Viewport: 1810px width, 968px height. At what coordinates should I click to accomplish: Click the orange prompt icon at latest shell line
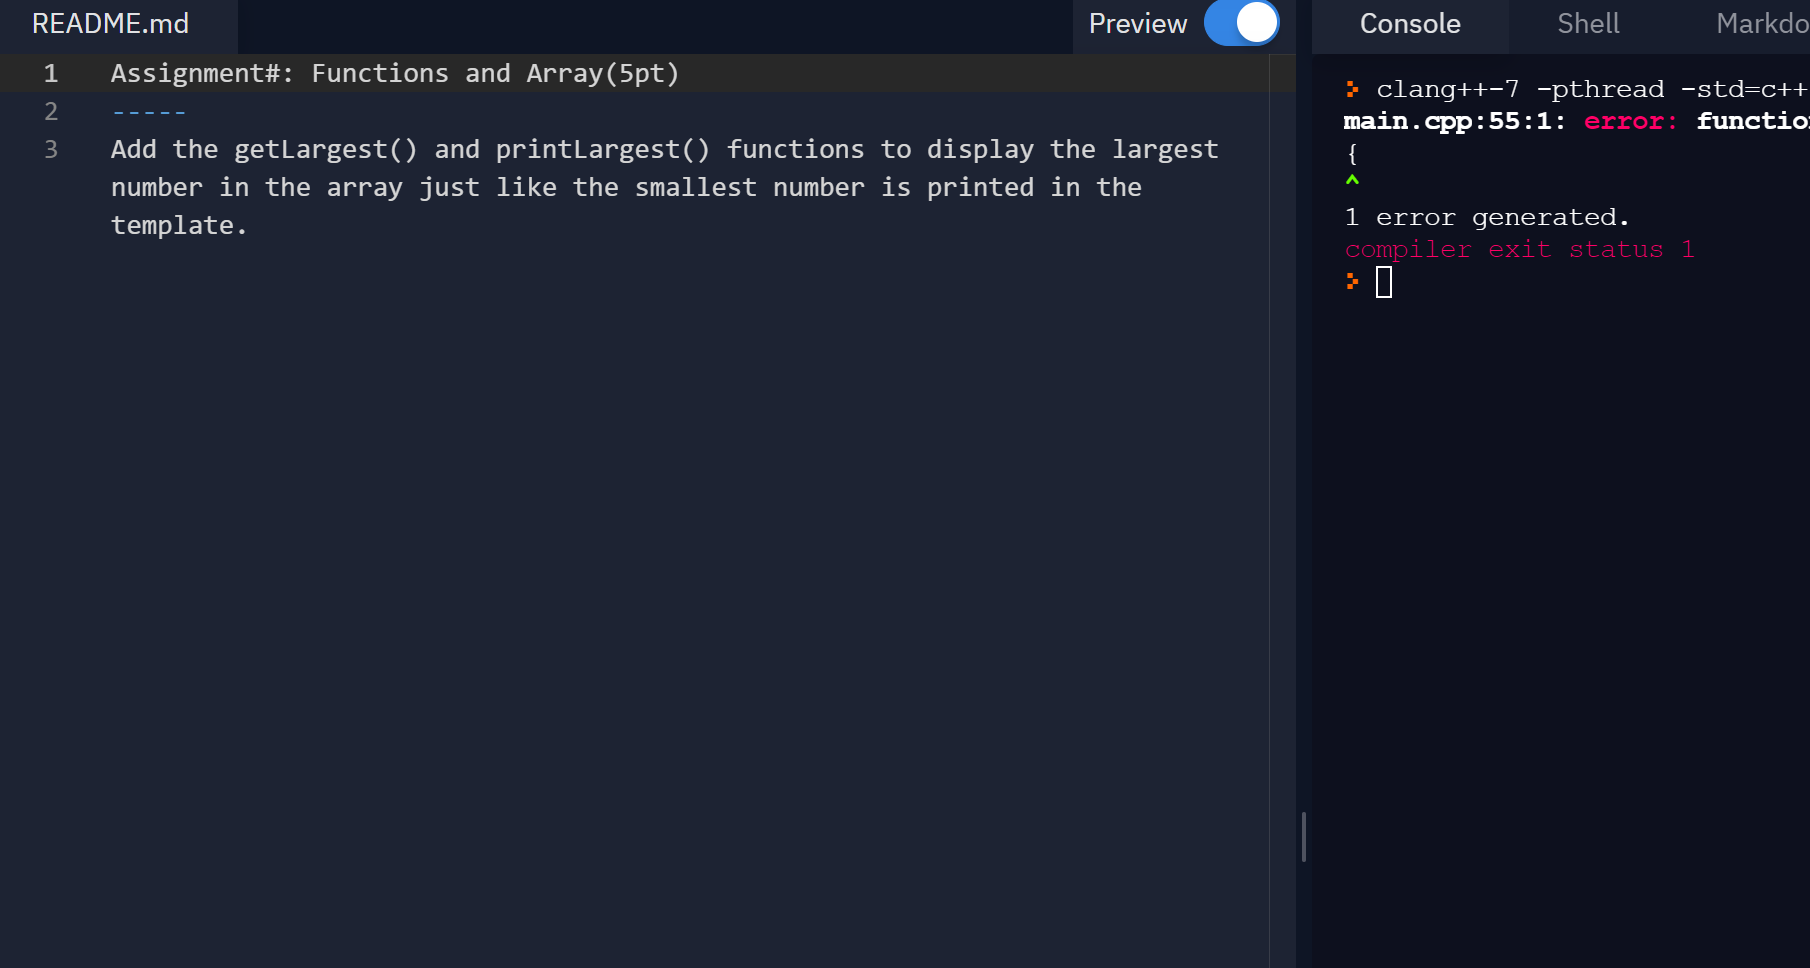(1353, 283)
